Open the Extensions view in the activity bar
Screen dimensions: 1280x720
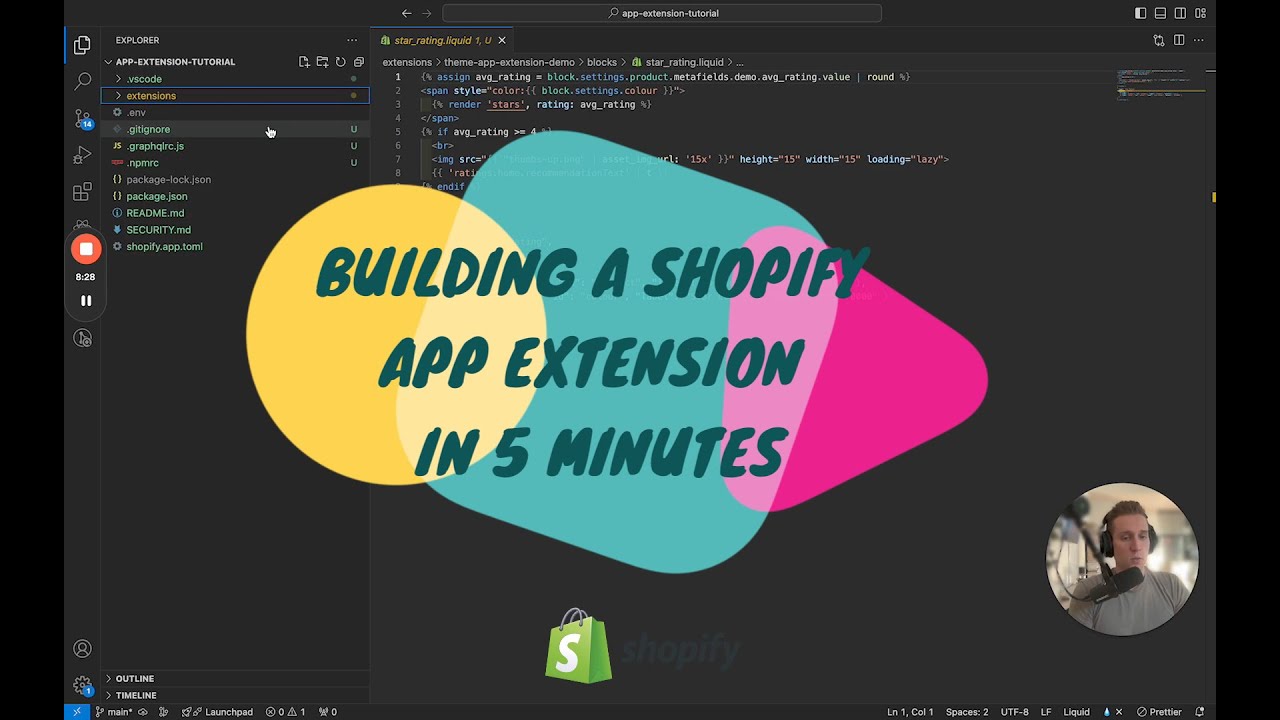coord(82,191)
